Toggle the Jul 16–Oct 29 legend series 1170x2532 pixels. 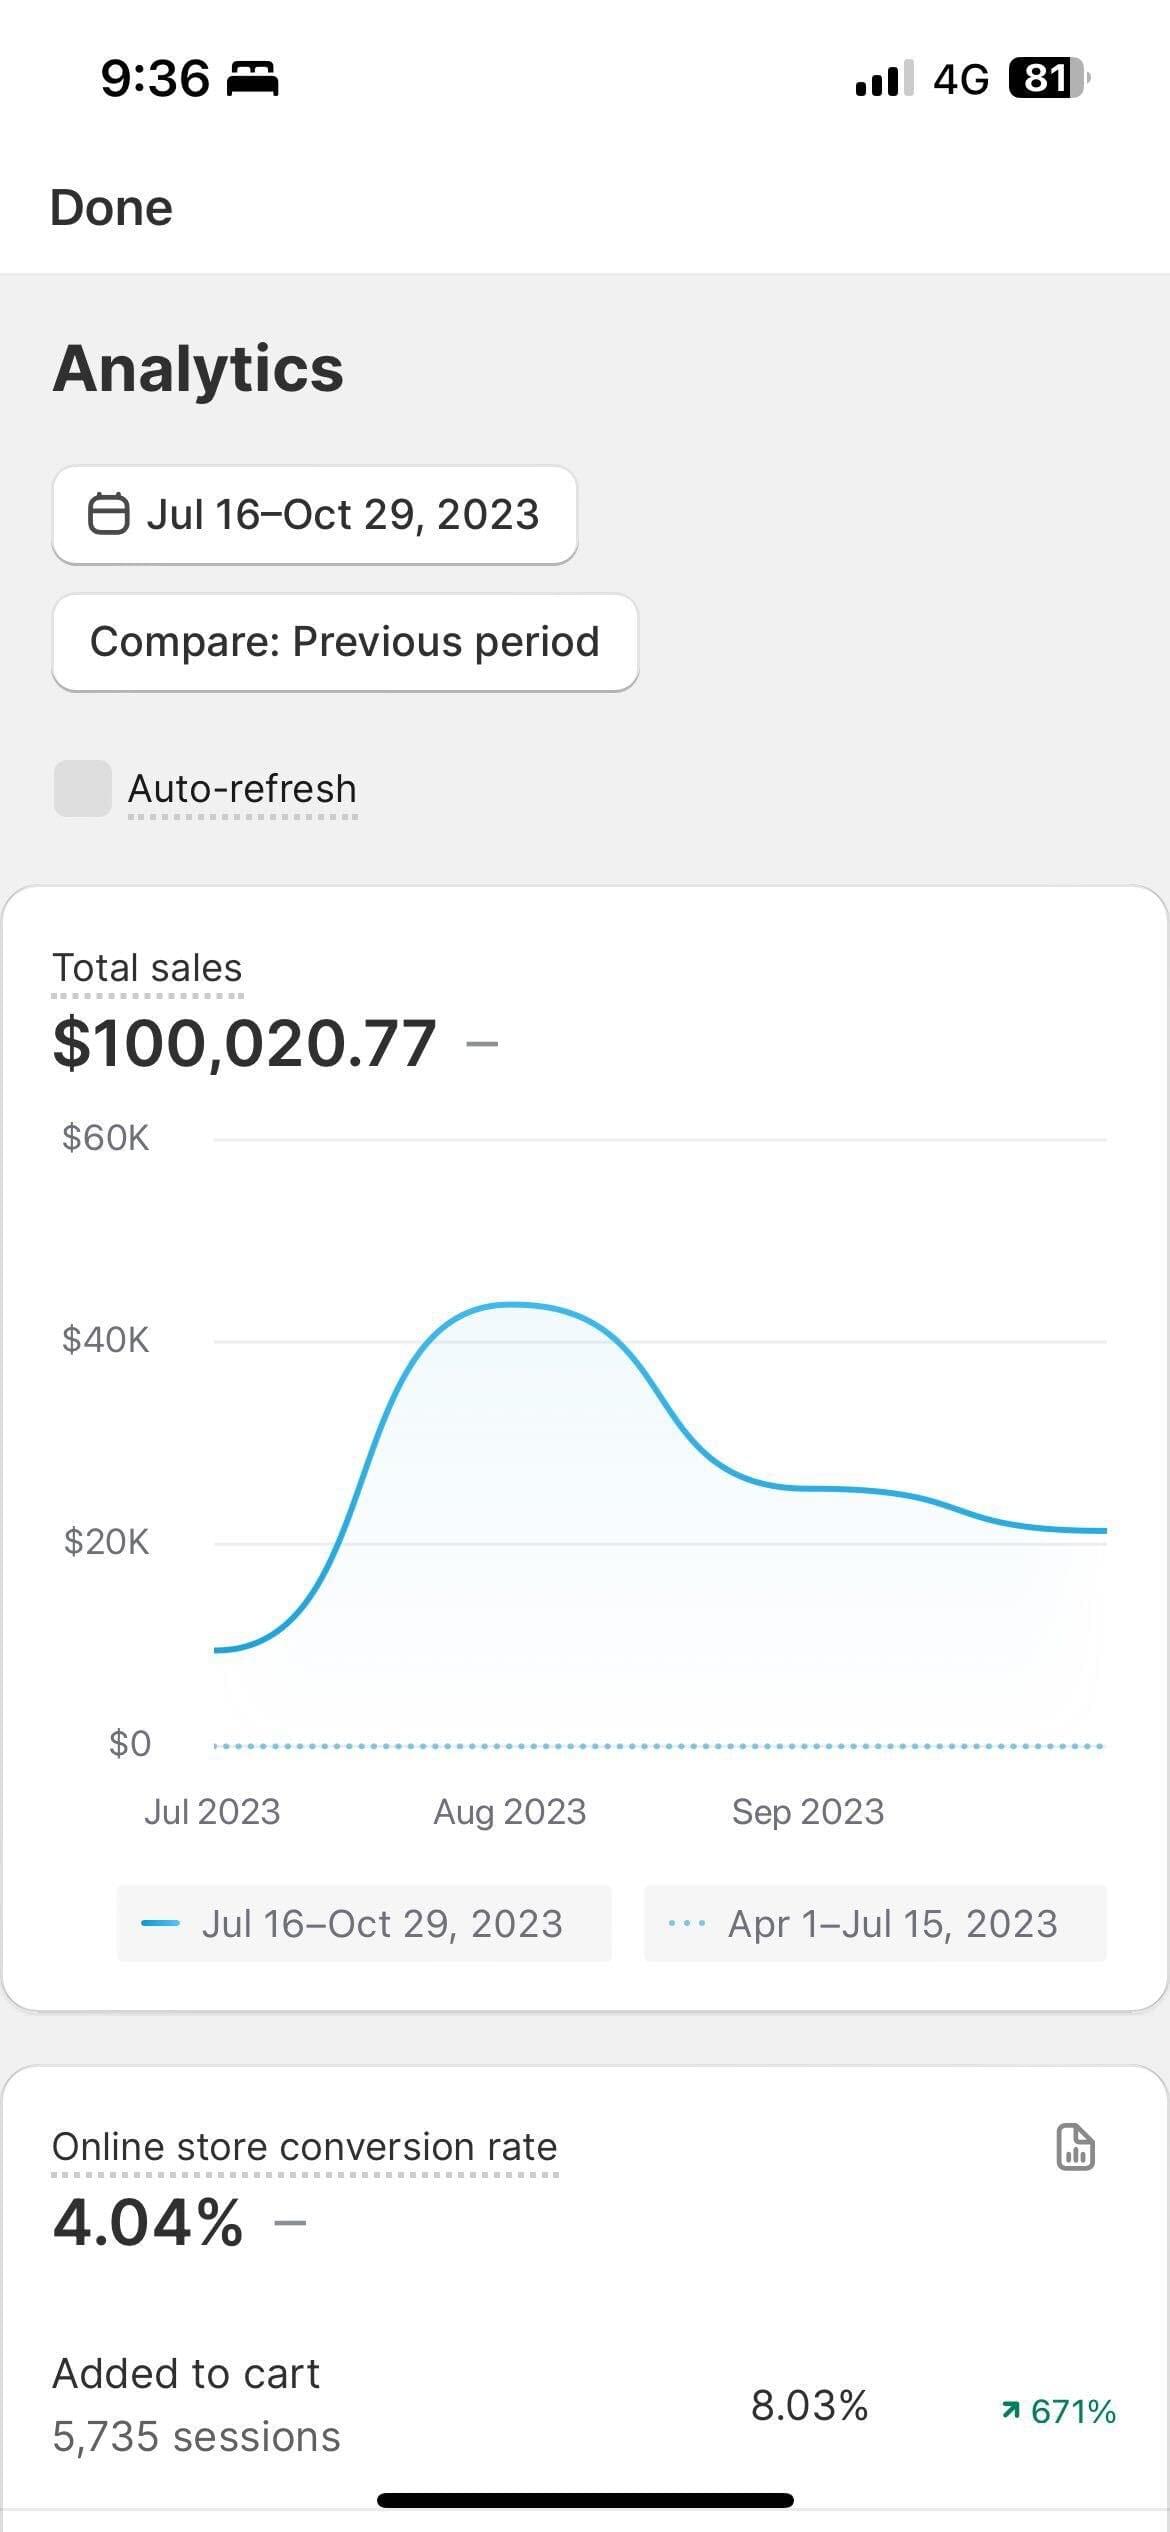(365, 1923)
